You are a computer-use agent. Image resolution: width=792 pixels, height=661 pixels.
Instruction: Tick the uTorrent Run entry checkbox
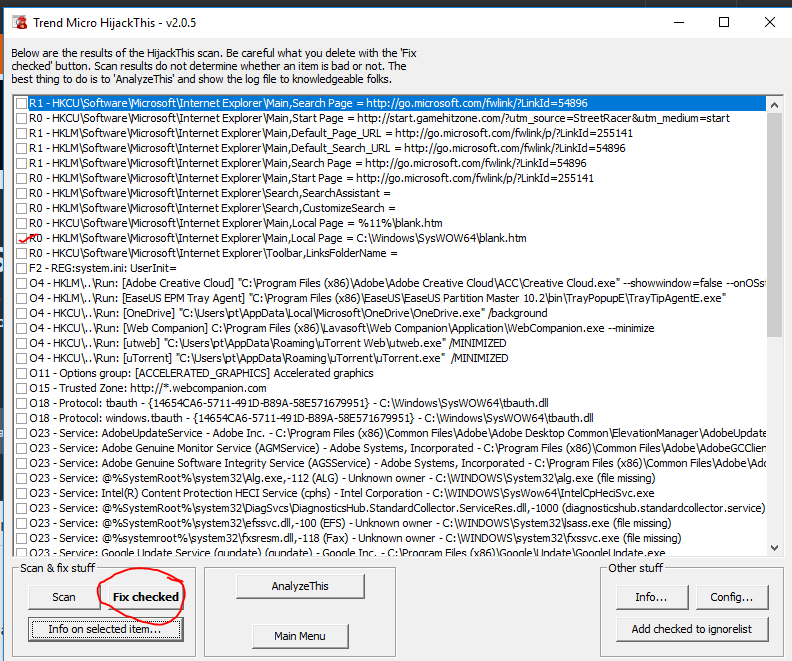(x=21, y=359)
